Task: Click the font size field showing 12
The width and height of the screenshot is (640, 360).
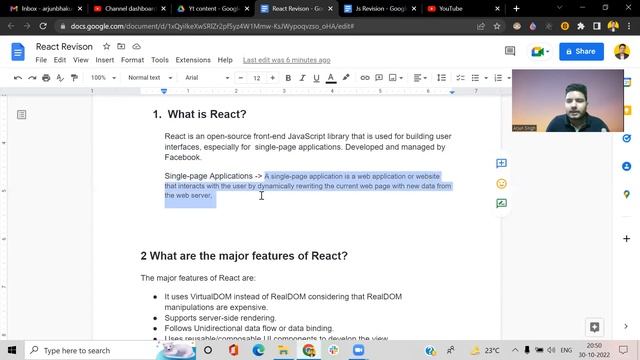Action: 257,78
